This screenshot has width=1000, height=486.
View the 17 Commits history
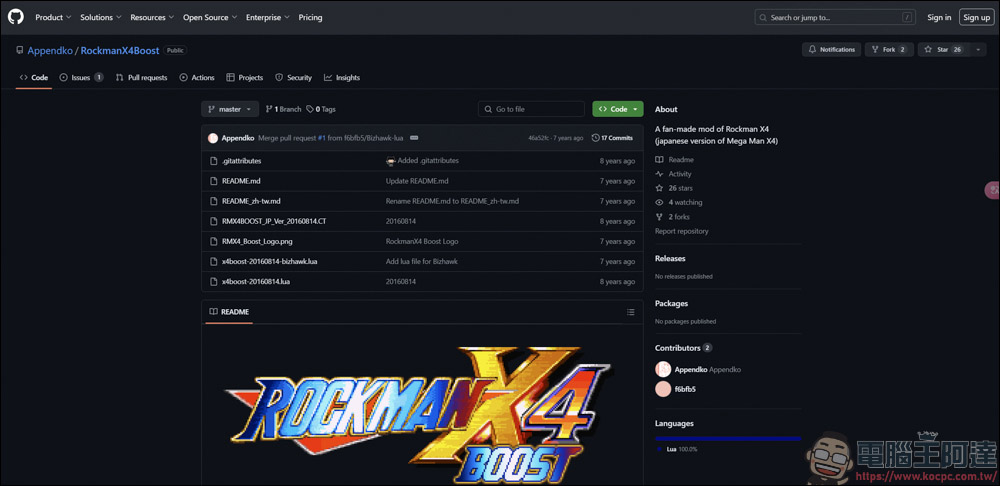pos(612,138)
